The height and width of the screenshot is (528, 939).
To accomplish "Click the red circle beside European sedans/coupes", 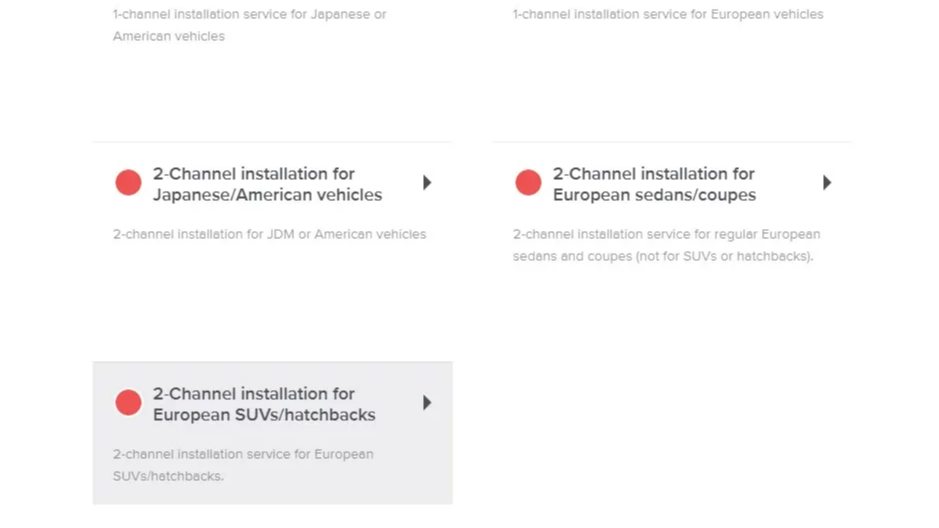I will click(528, 183).
